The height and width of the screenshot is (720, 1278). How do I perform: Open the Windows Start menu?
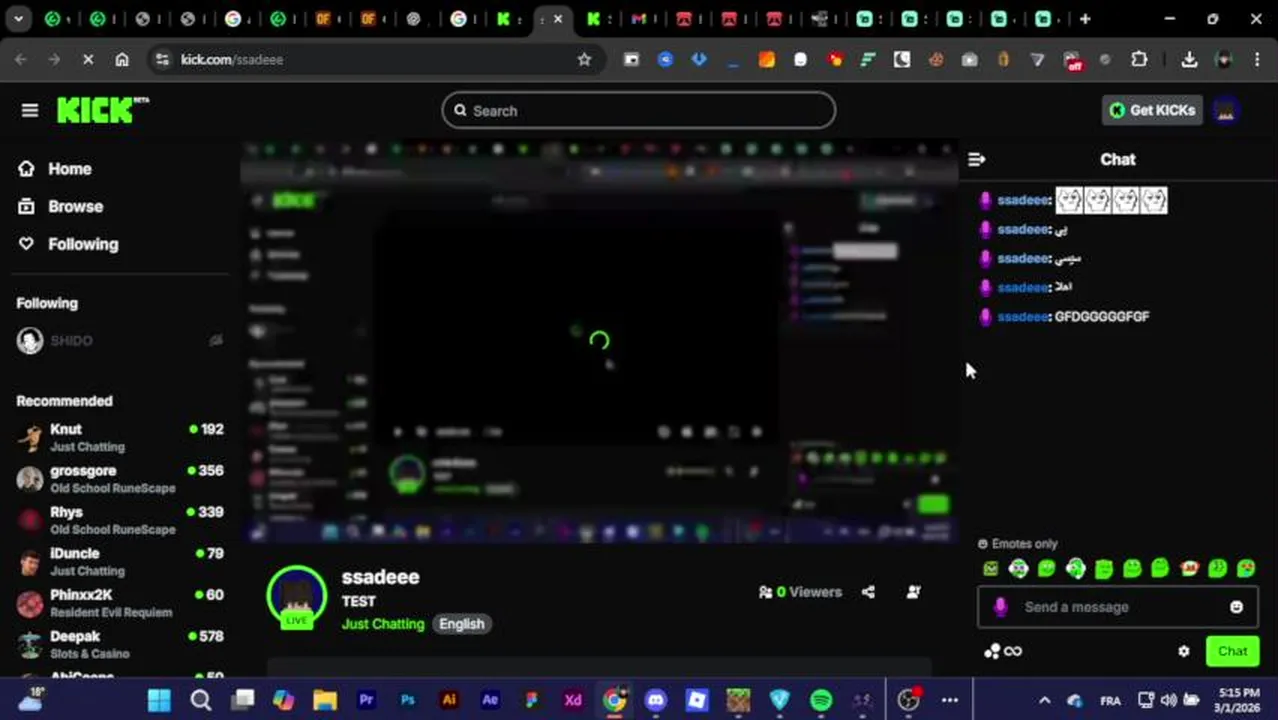coord(159,700)
